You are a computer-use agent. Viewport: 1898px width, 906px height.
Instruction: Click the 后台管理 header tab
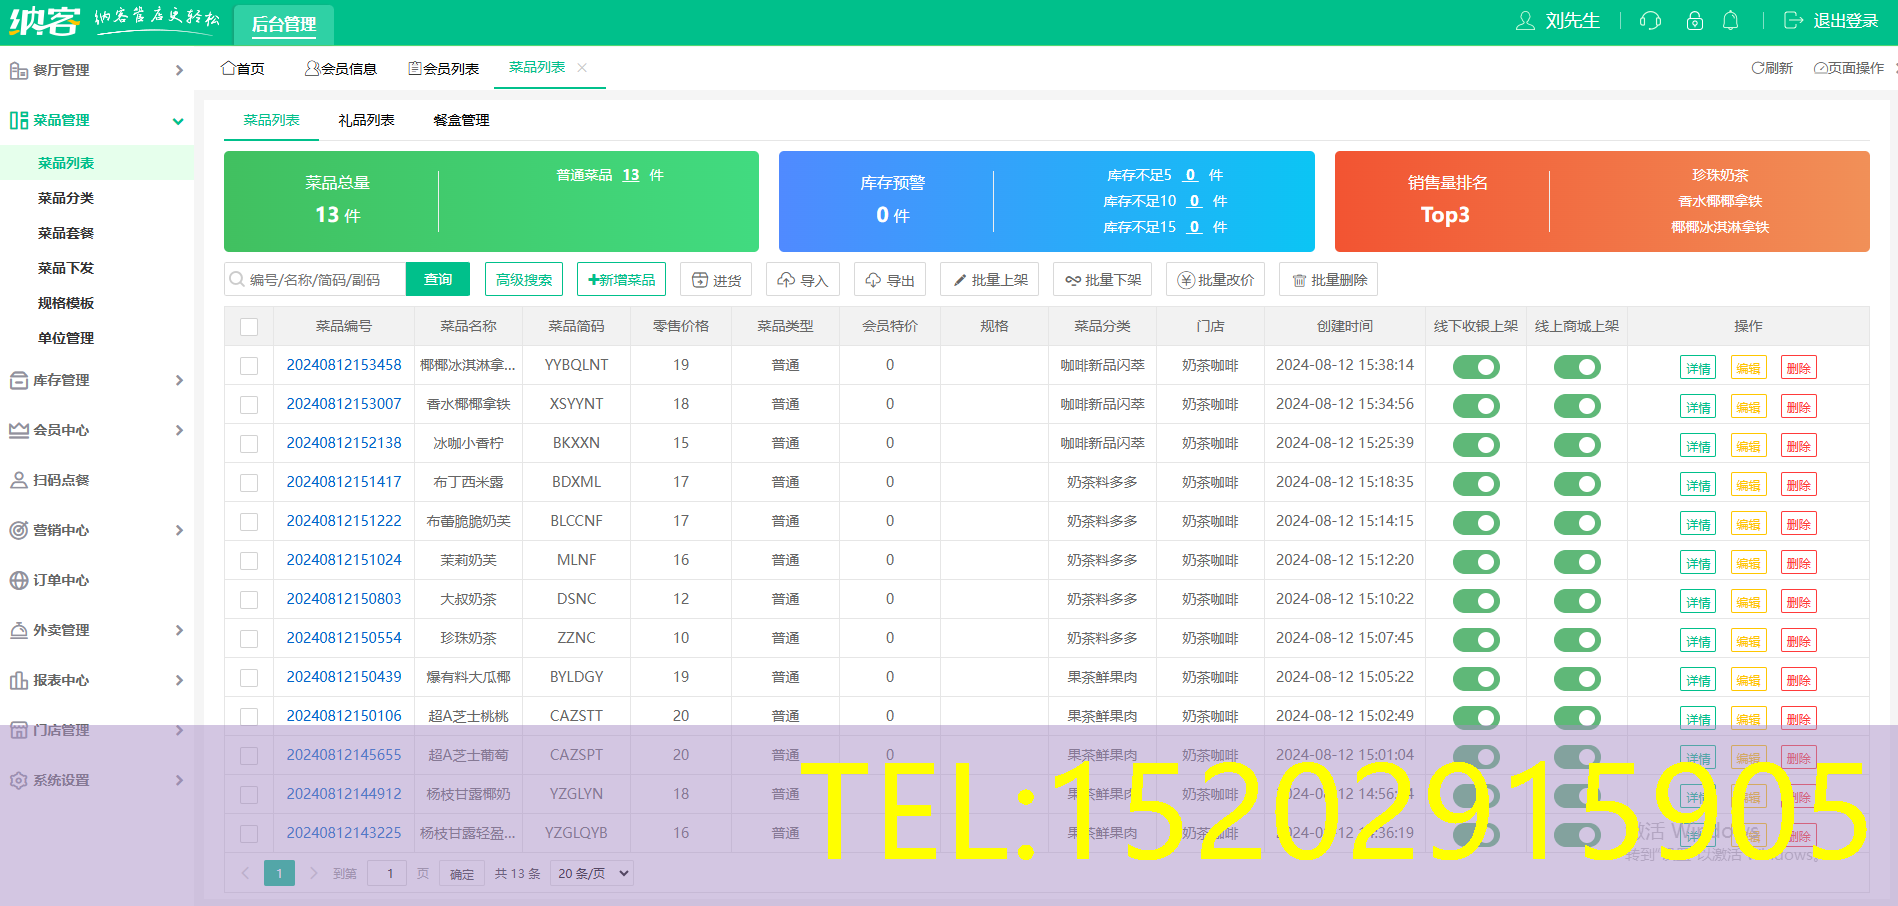tap(284, 24)
